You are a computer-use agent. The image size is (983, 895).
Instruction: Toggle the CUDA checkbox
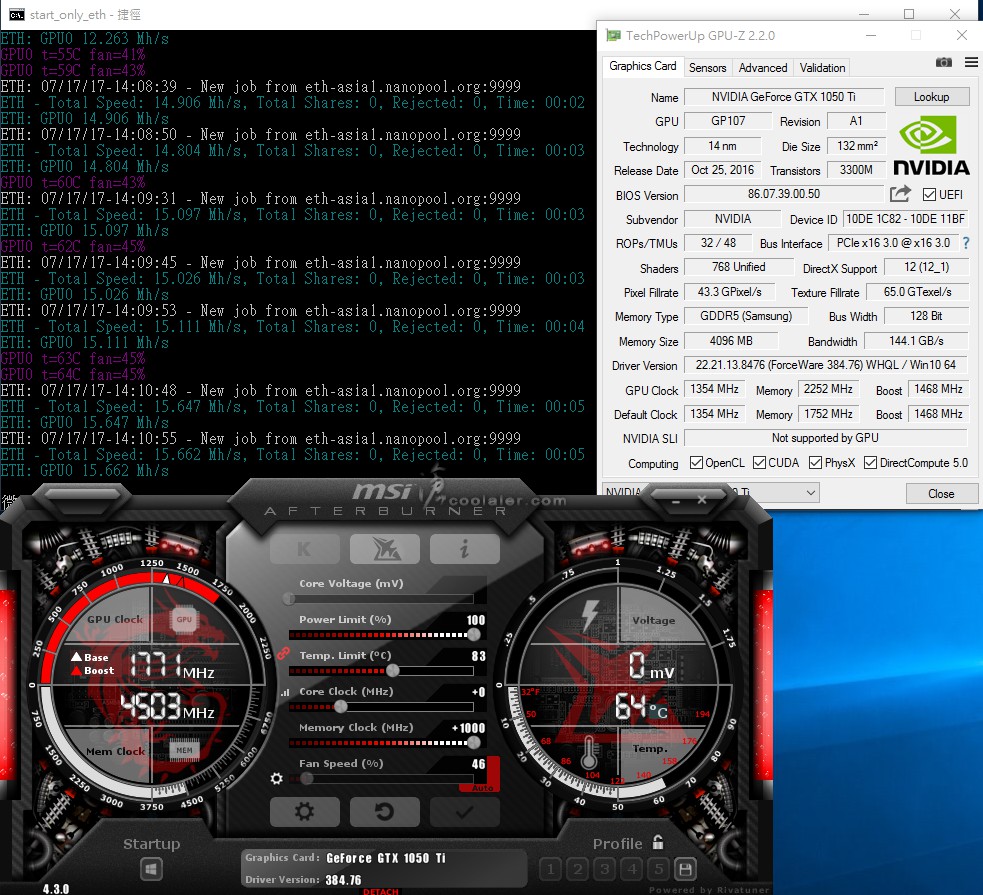point(759,463)
